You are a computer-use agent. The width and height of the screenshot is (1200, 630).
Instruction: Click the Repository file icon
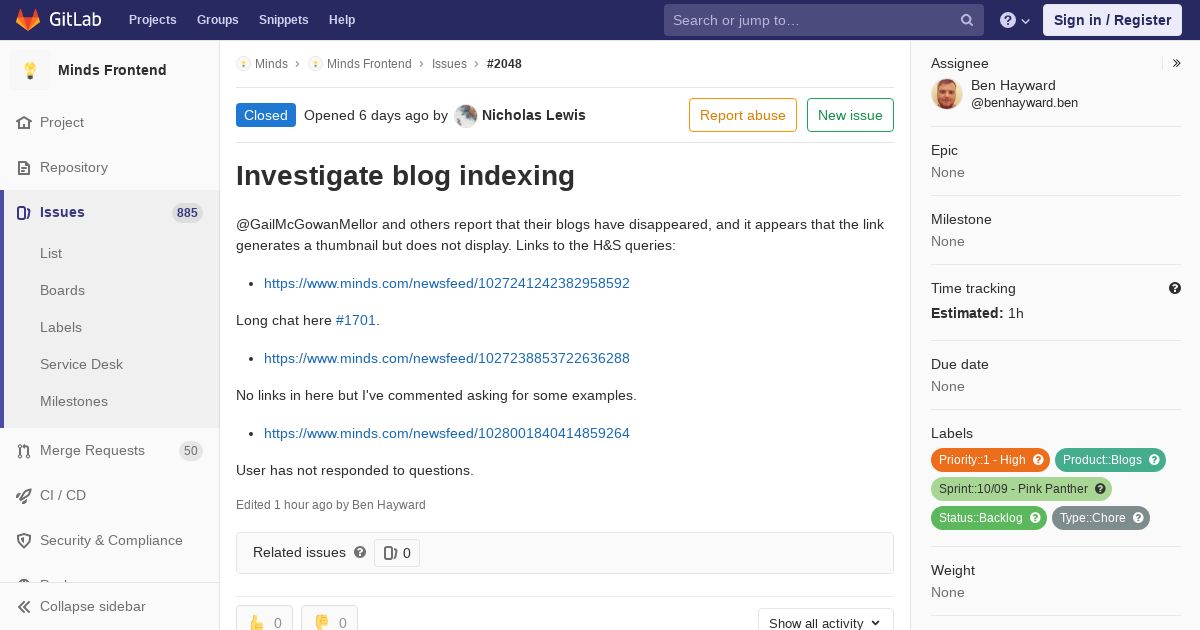coord(24,168)
